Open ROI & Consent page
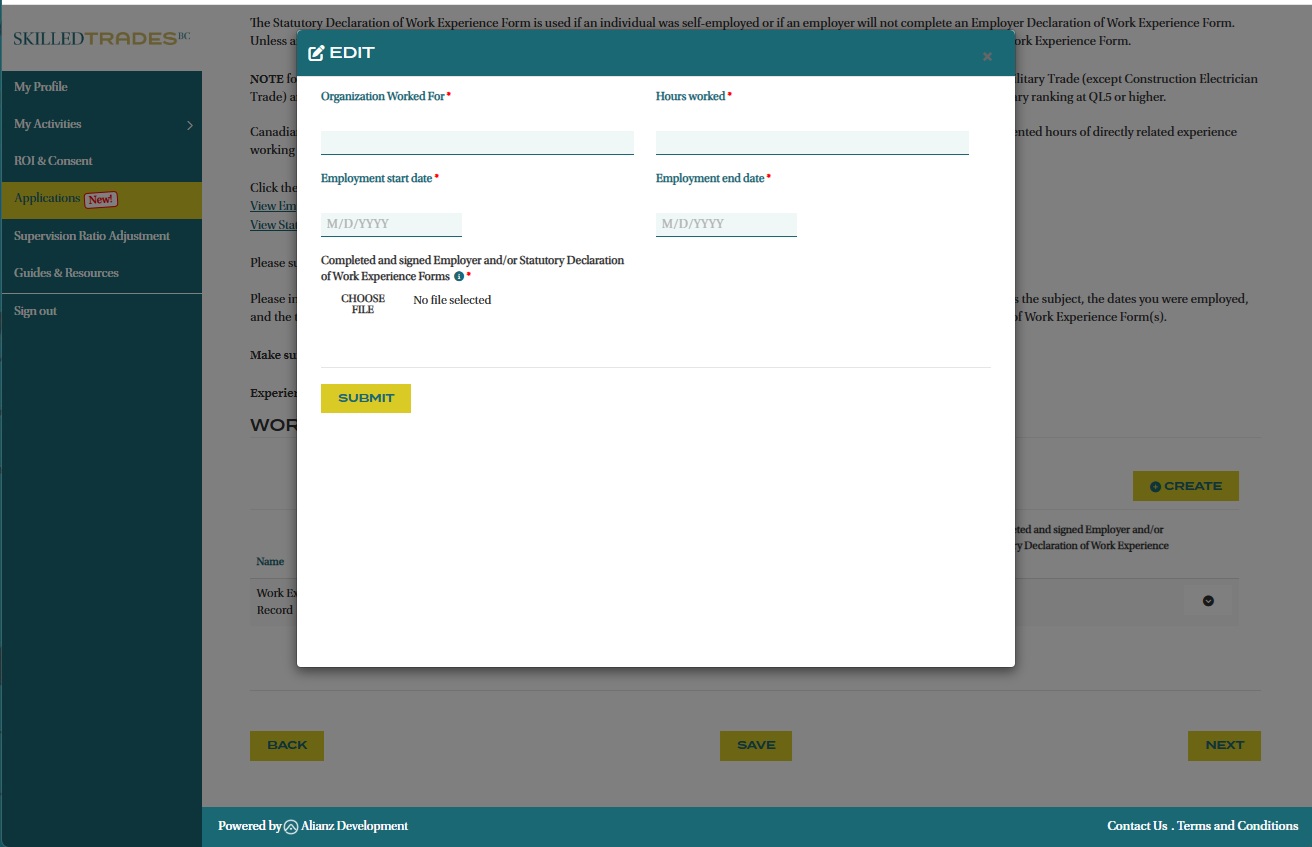 pyautogui.click(x=53, y=161)
